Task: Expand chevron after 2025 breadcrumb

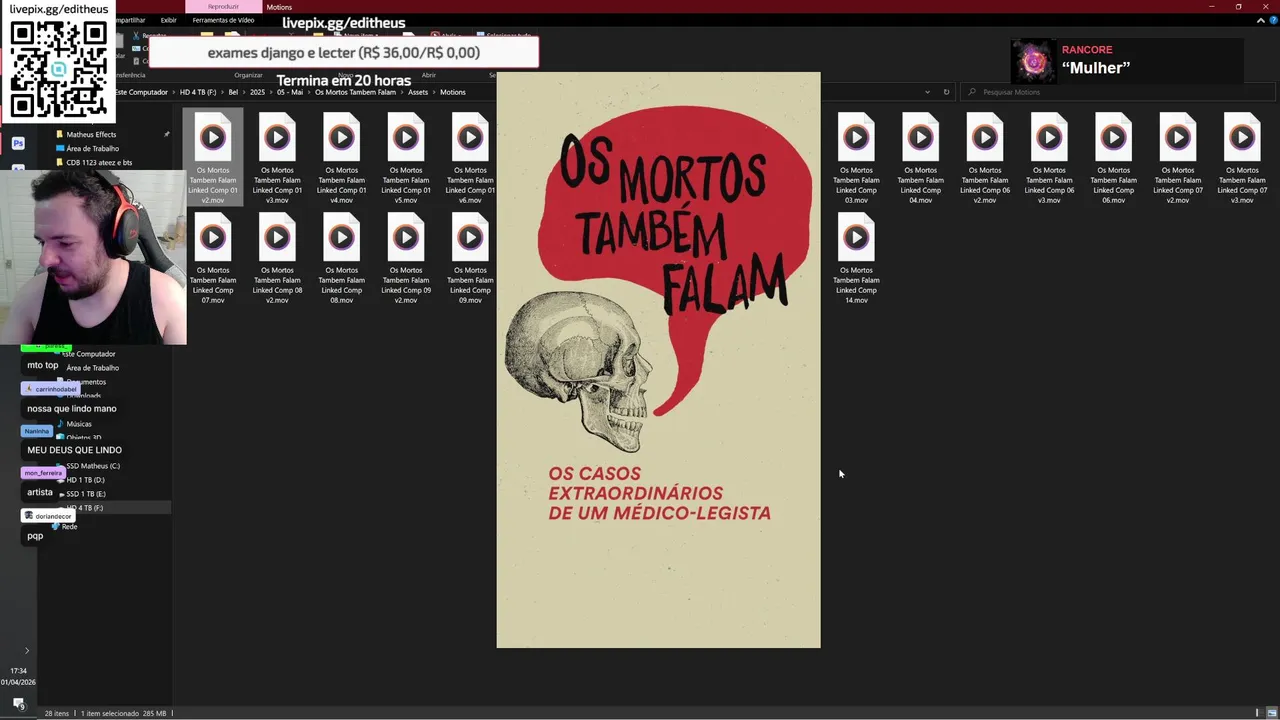Action: tap(271, 92)
